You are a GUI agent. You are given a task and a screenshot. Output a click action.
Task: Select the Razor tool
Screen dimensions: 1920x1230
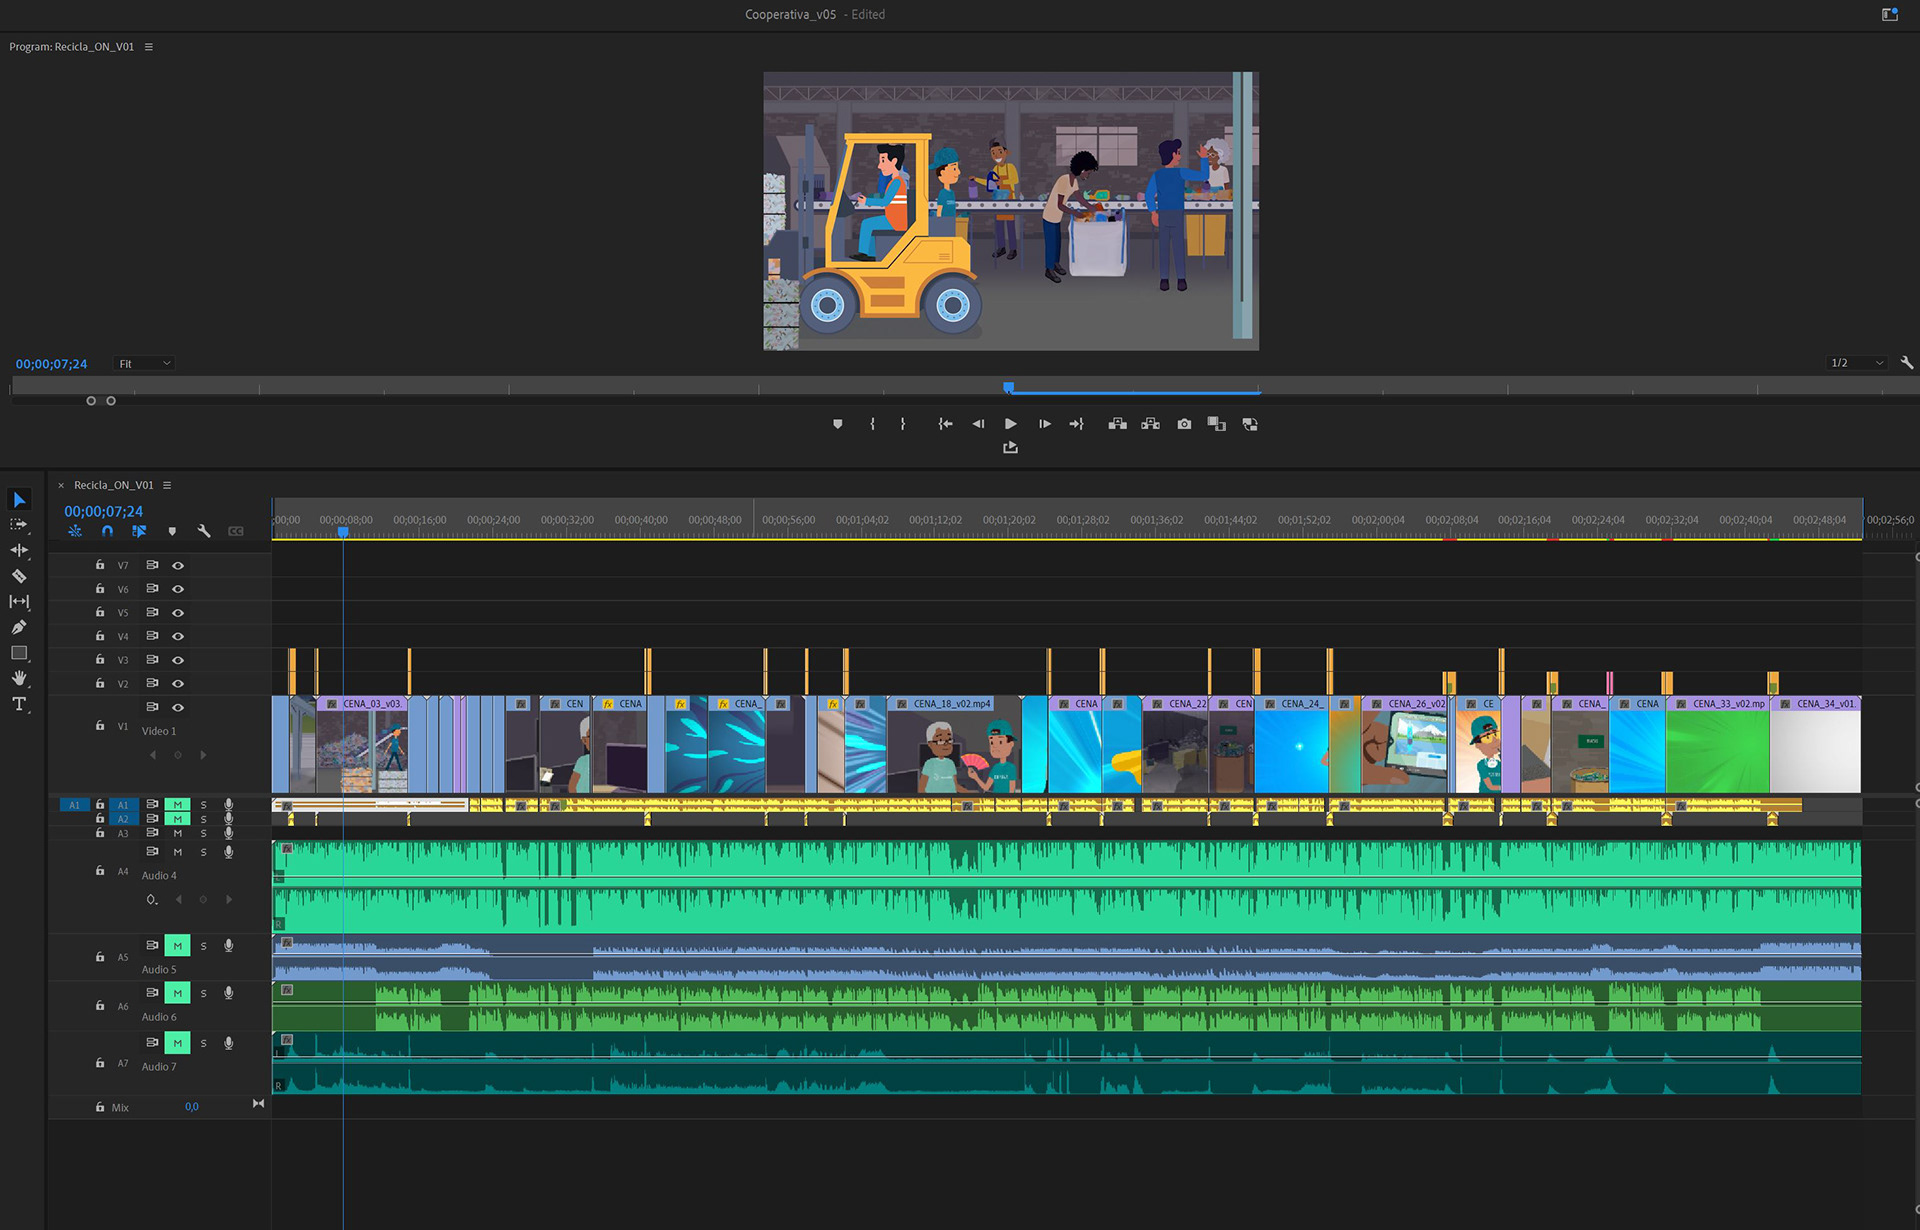click(x=19, y=576)
